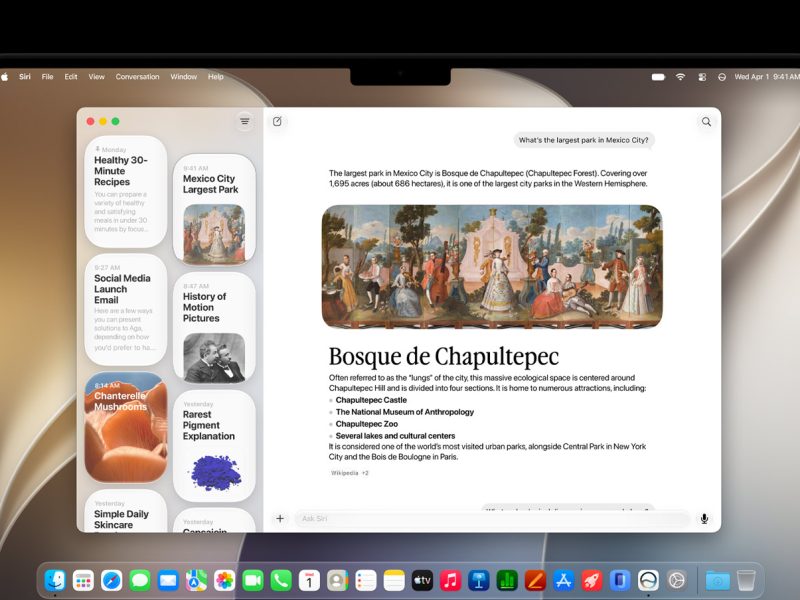This screenshot has height=600, width=800.
Task: Click the date and time in menu bar
Action: coord(767,77)
